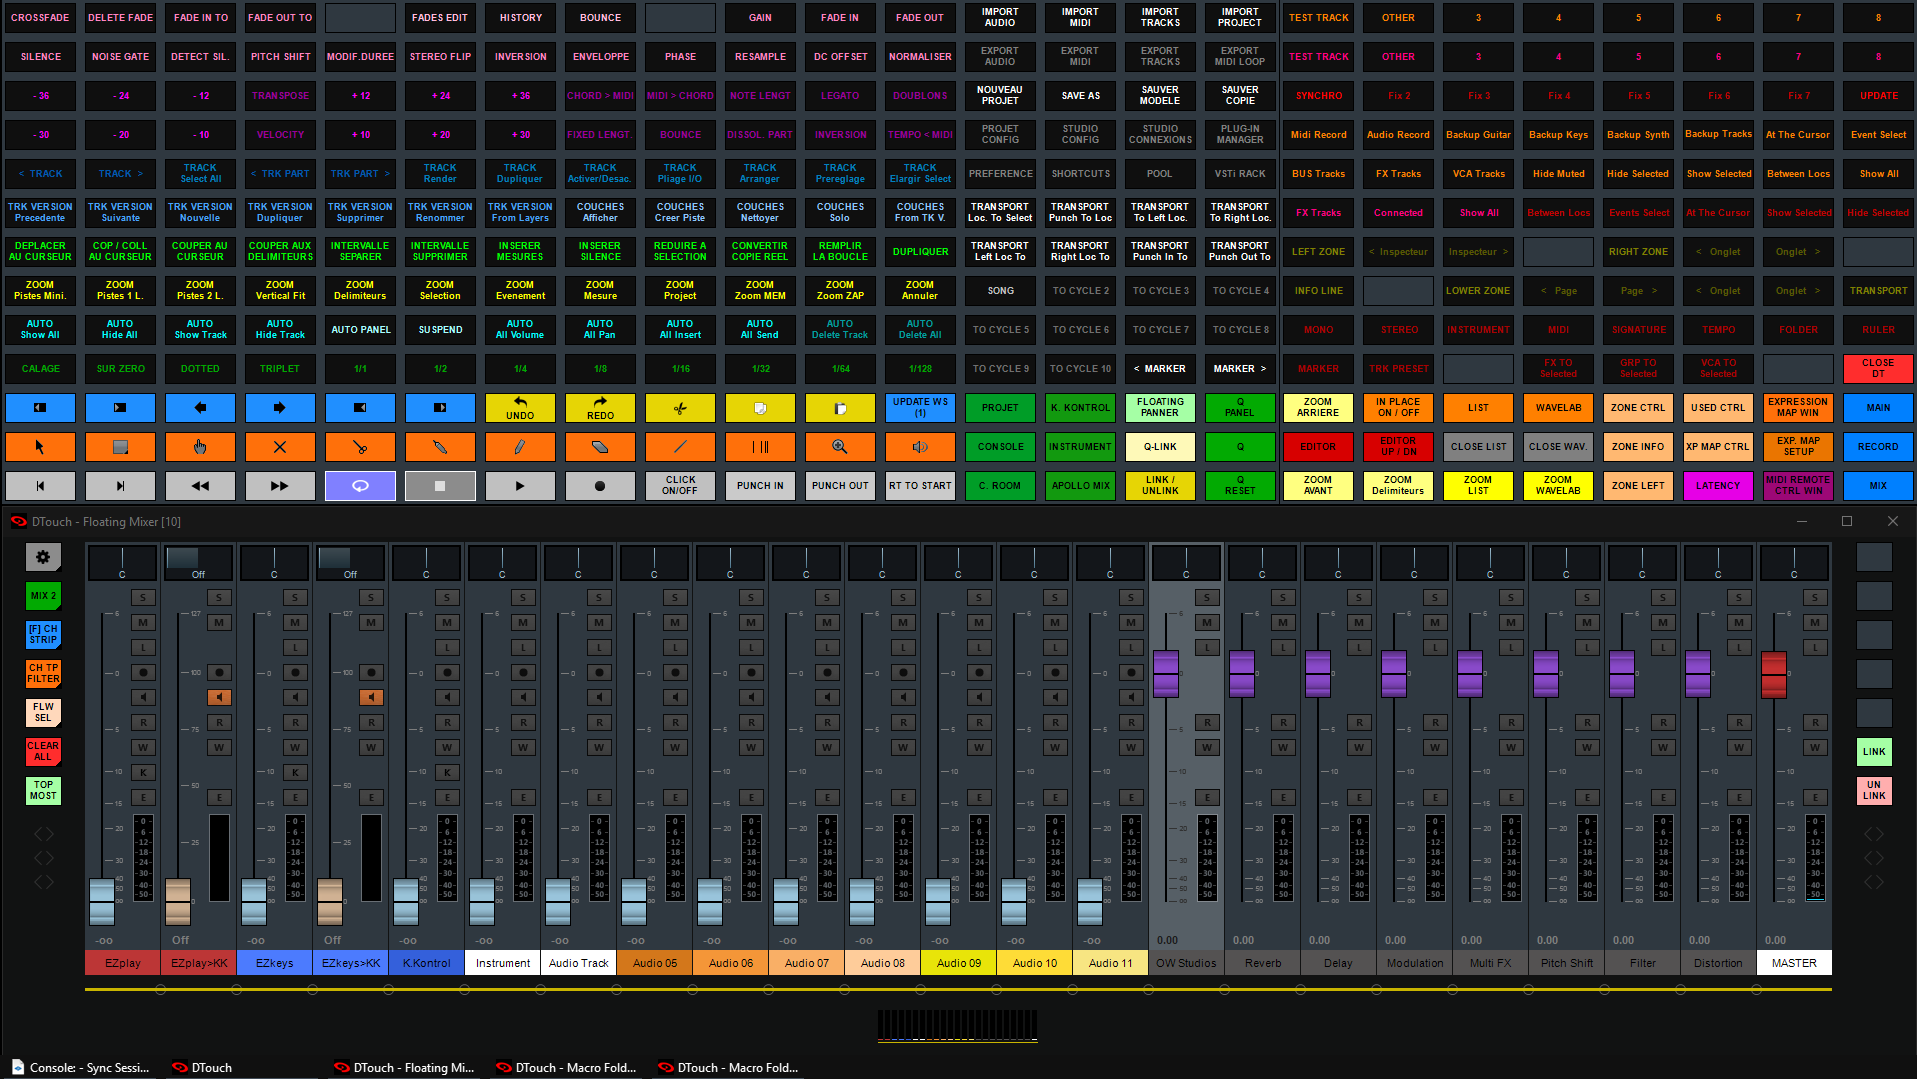Click the TOP MOST button
Viewport: 1917px width, 1079px height.
pos(43,790)
